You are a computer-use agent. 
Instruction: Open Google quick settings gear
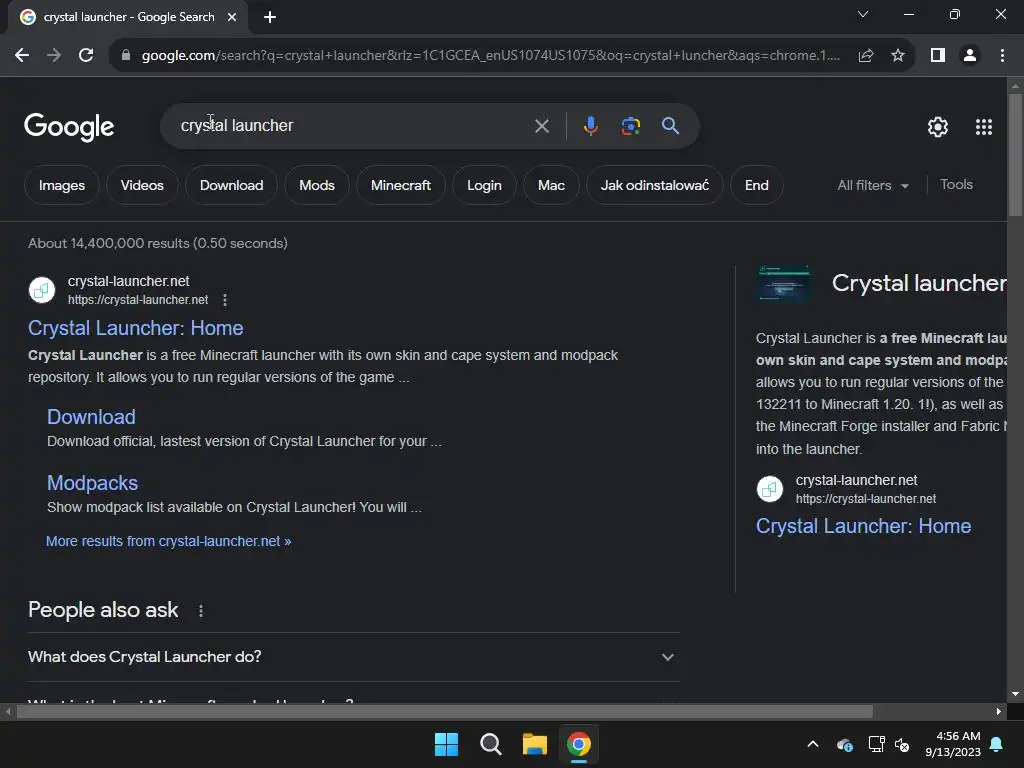point(938,127)
